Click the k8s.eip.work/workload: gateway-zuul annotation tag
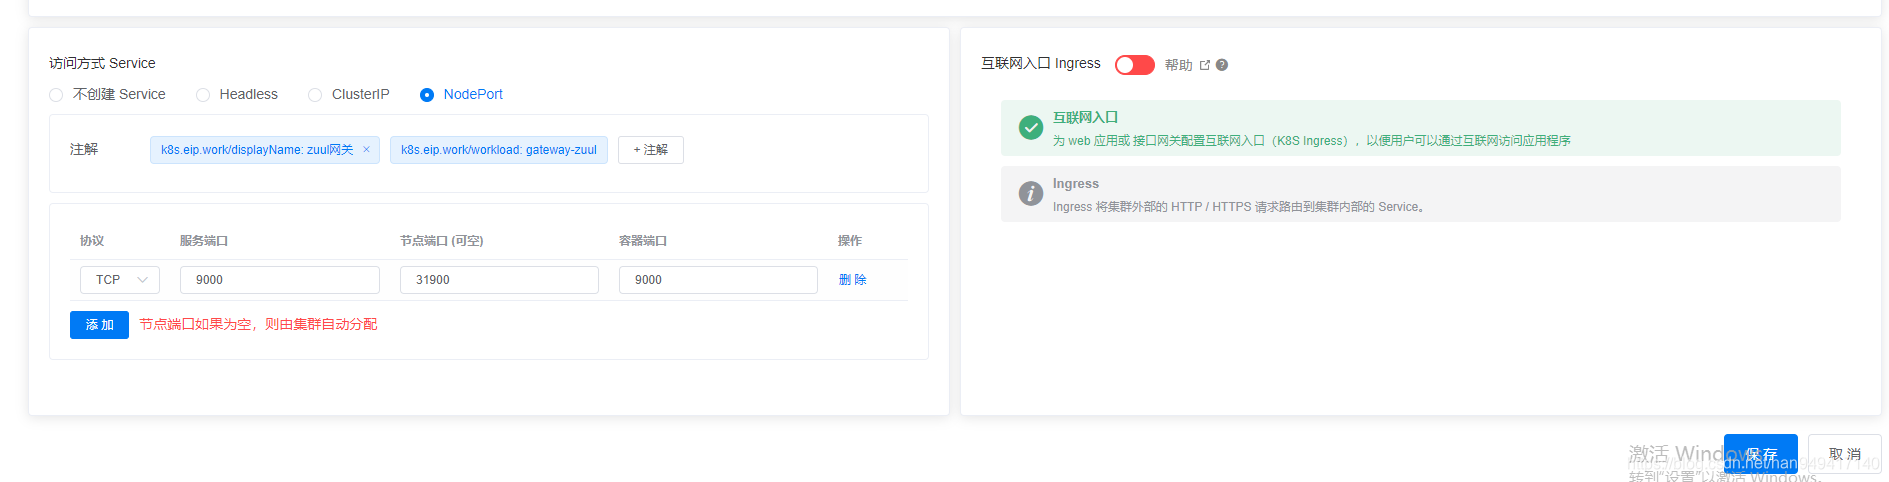This screenshot has height=482, width=1889. [498, 150]
